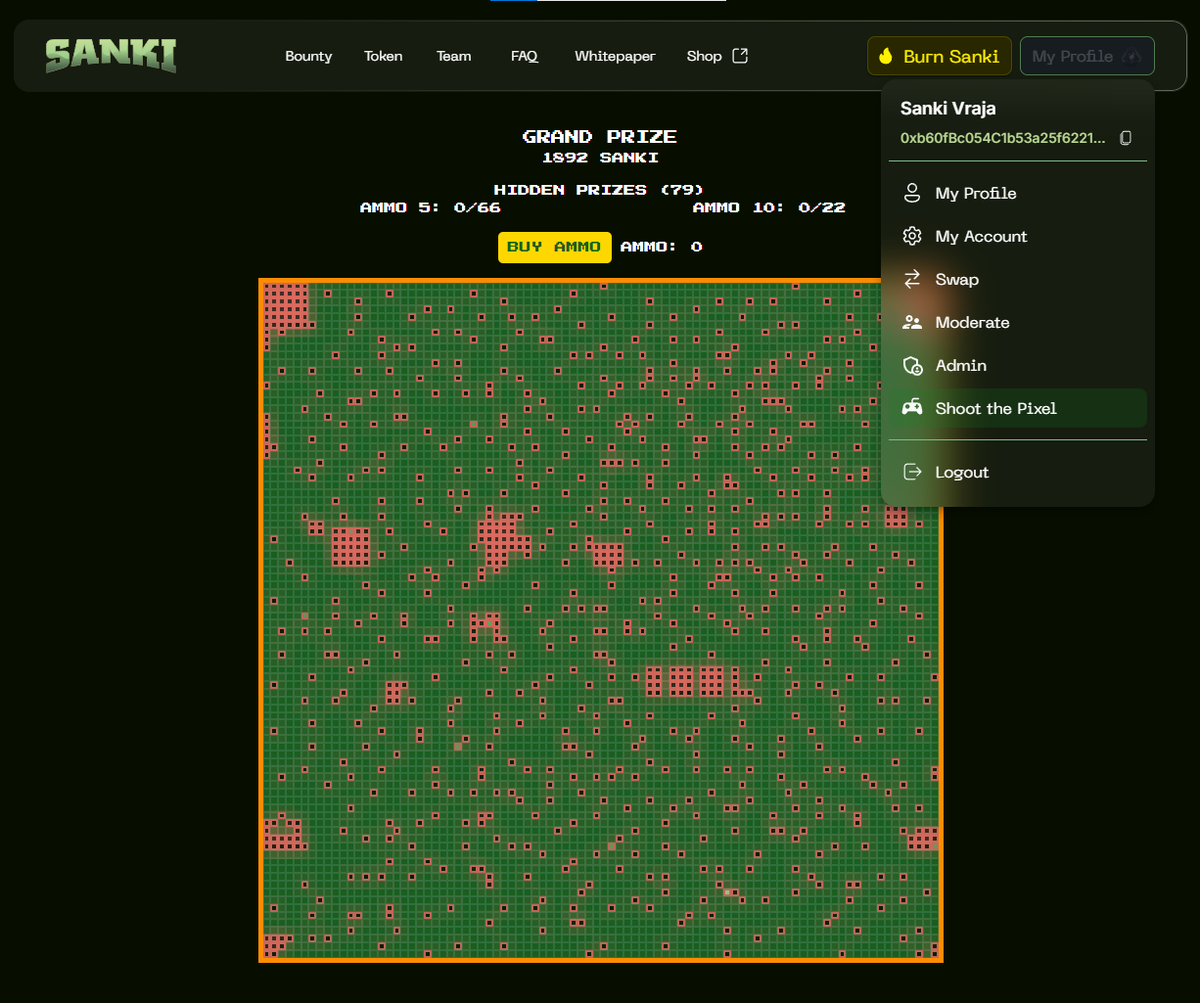Click the HIDDEN PRIZES (79) label
This screenshot has height=1003, width=1200.
[x=600, y=190]
